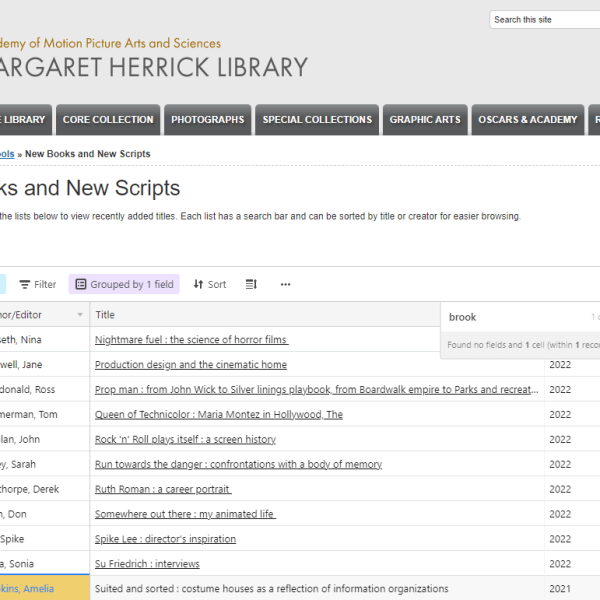The image size is (600, 600).
Task: Open the Photographs tab
Action: (207, 120)
